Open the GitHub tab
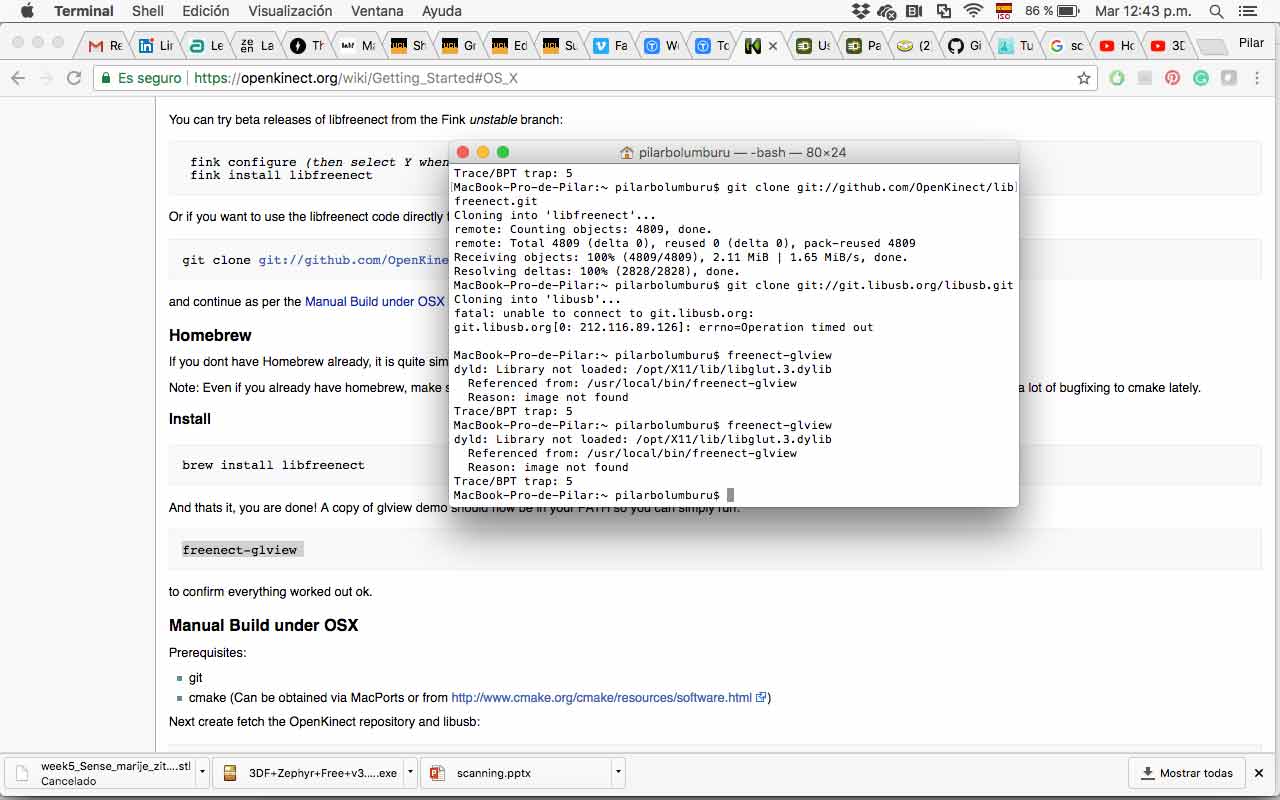The height and width of the screenshot is (800, 1280). pos(964,46)
